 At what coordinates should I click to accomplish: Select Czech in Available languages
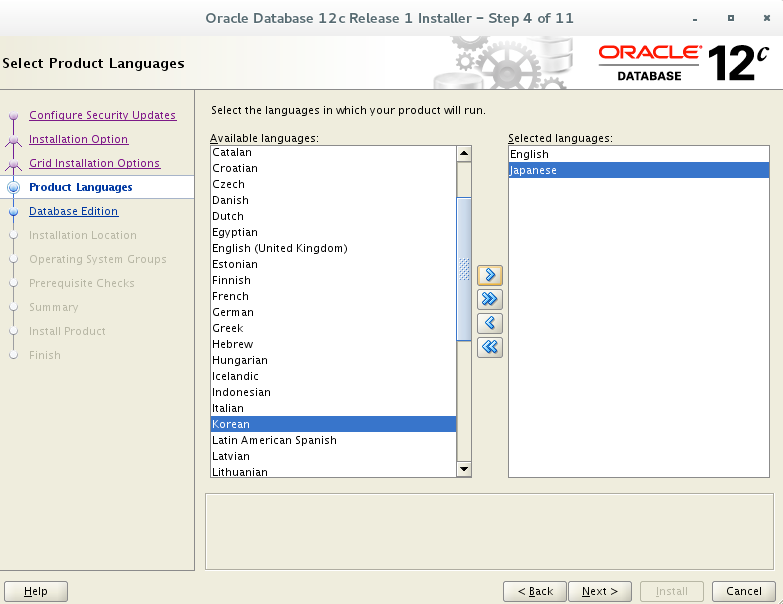click(x=333, y=184)
